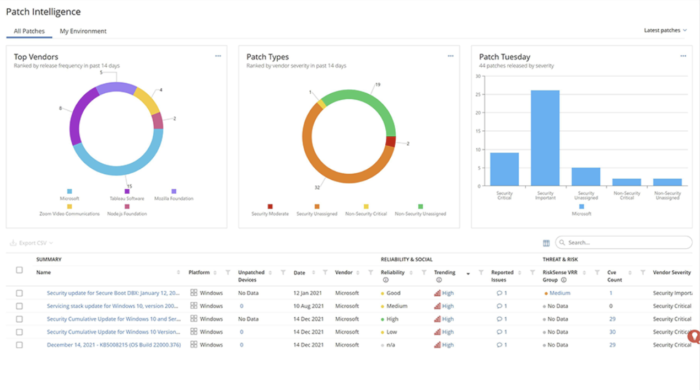Filter the Cve Count column

pyautogui.click(x=643, y=272)
